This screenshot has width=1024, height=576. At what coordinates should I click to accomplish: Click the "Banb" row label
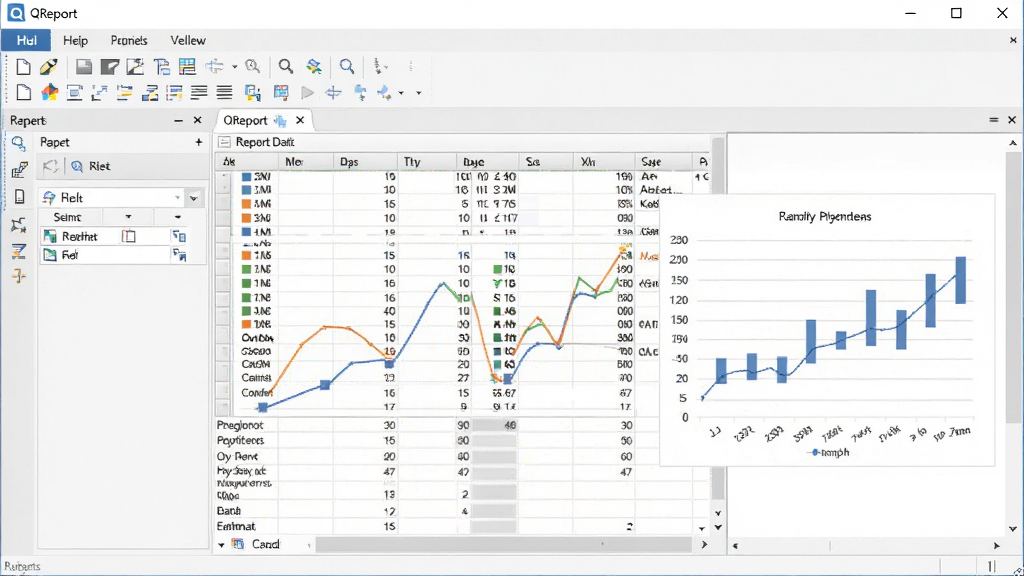click(229, 511)
